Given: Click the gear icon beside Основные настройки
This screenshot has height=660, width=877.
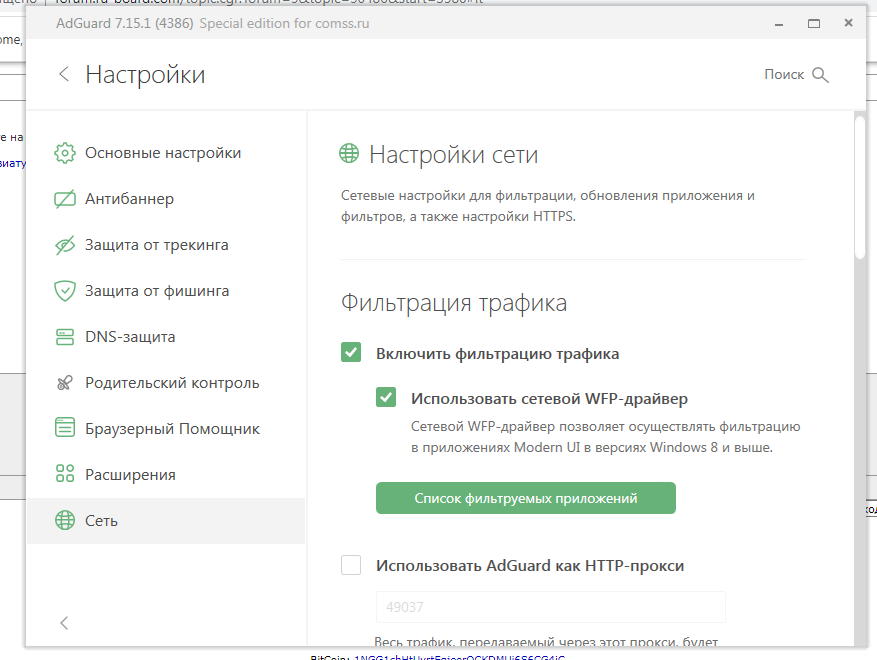Looking at the screenshot, I should [x=65, y=153].
